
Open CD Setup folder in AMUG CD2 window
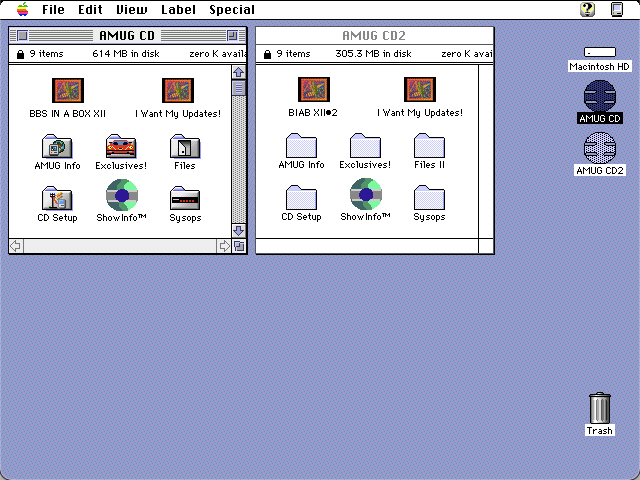point(301,198)
